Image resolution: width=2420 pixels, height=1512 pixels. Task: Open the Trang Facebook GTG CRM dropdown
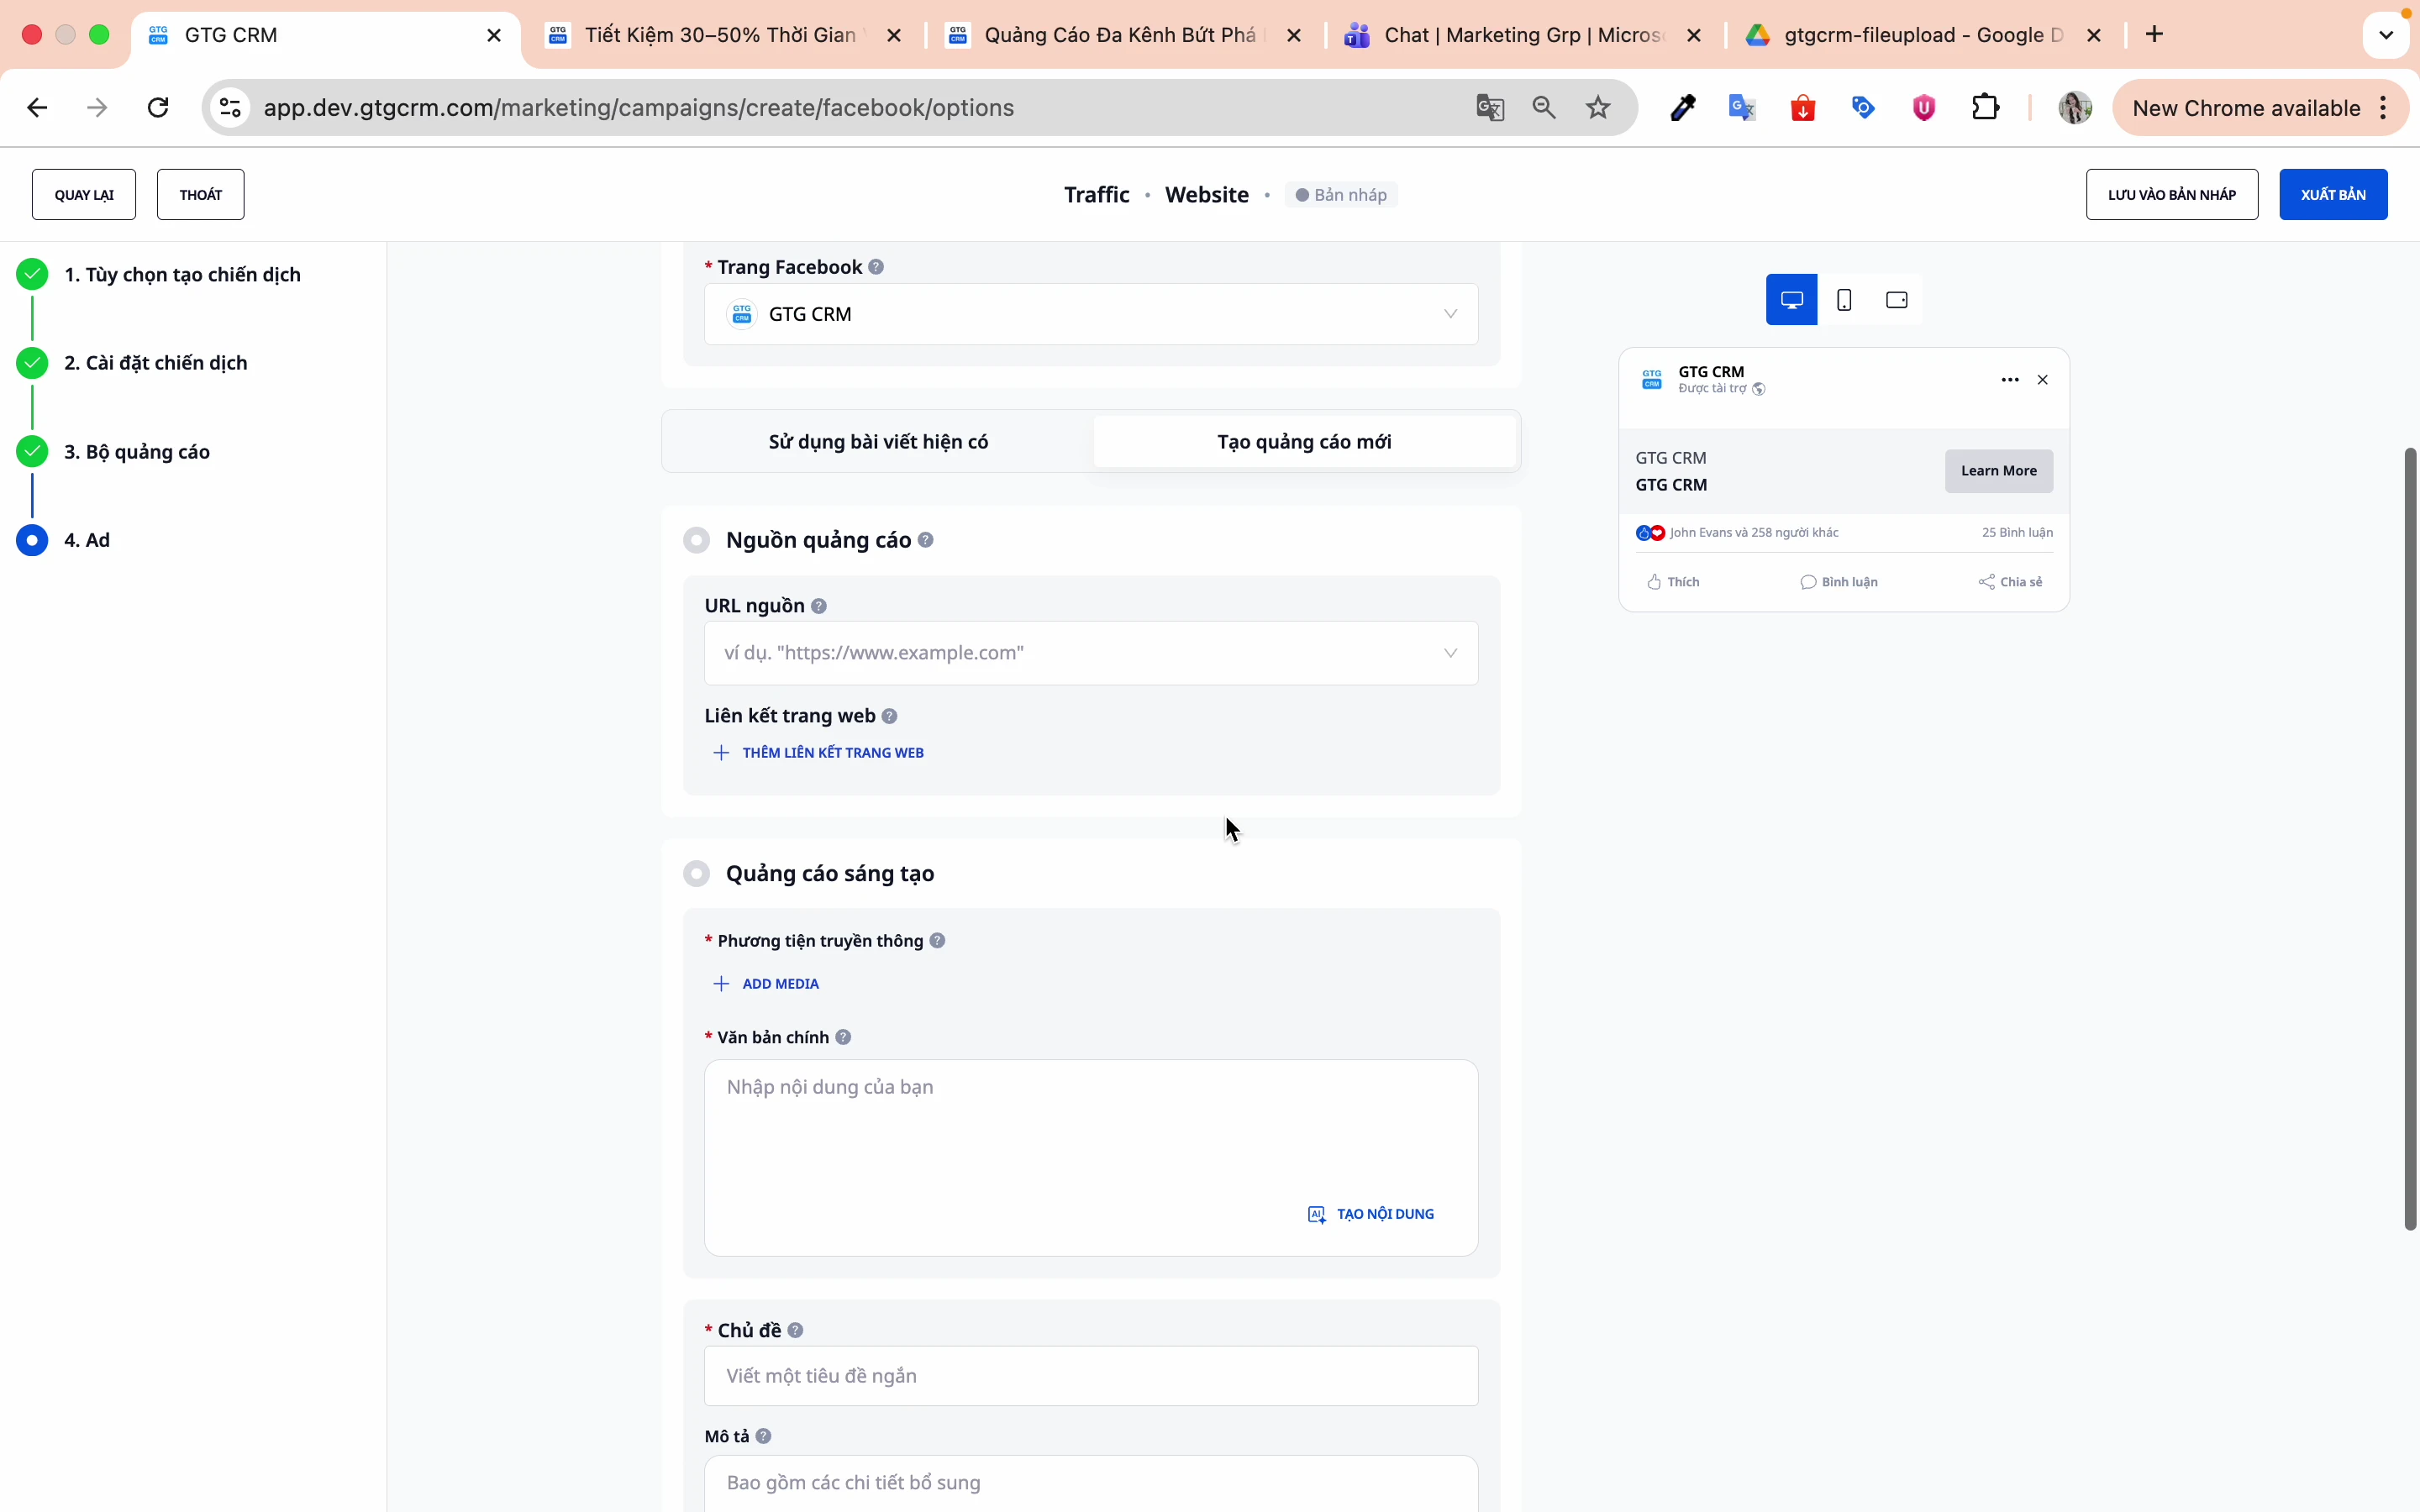click(1090, 314)
